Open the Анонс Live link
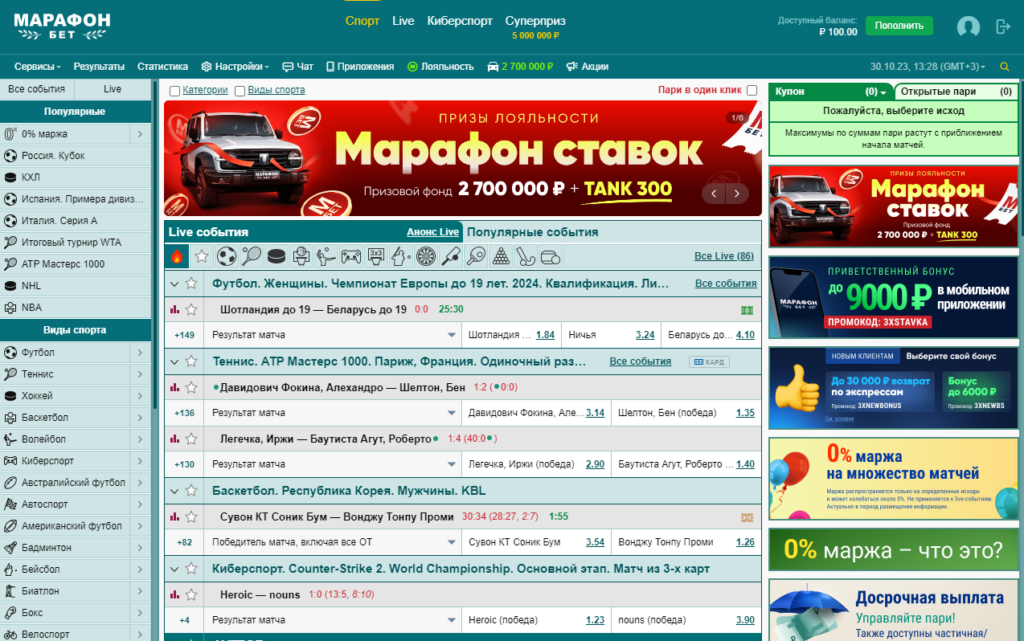 click(432, 232)
